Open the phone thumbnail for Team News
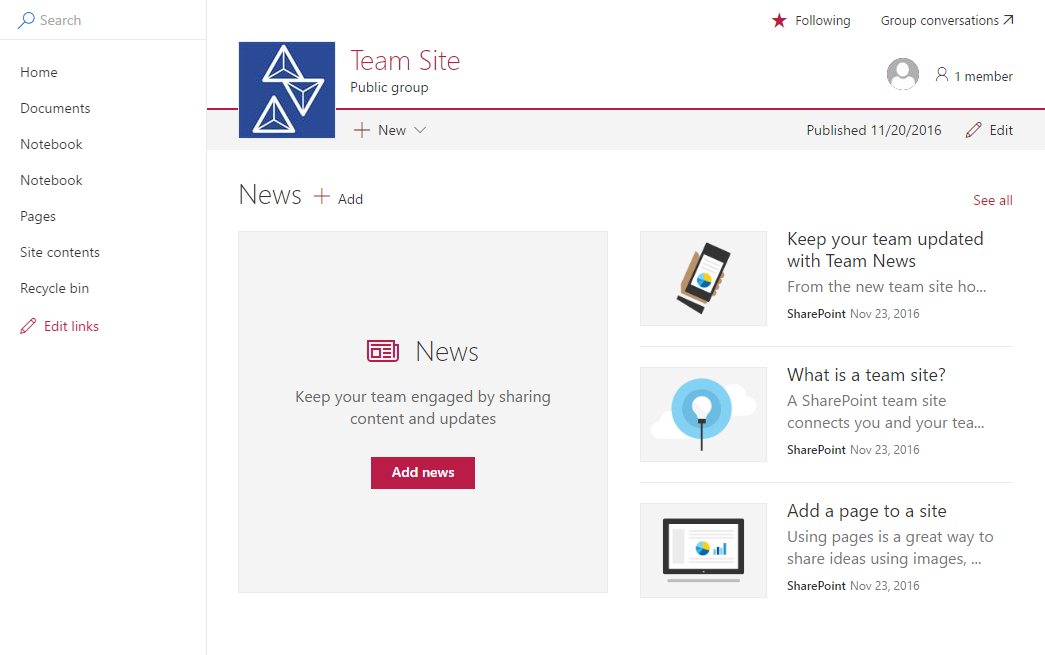 point(703,278)
